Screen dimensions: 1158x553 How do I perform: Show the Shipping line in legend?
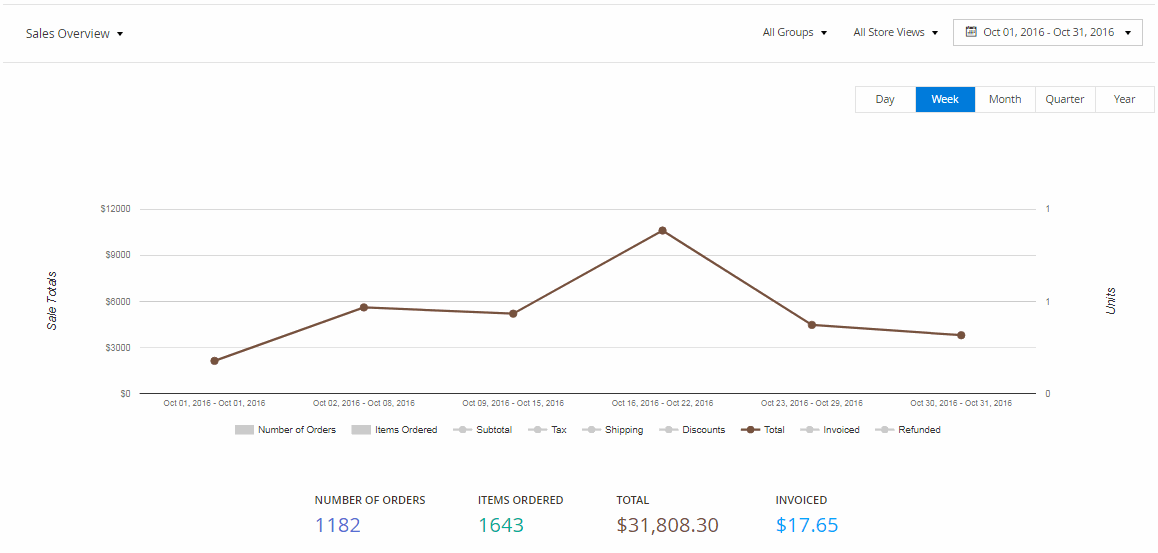pyautogui.click(x=592, y=430)
